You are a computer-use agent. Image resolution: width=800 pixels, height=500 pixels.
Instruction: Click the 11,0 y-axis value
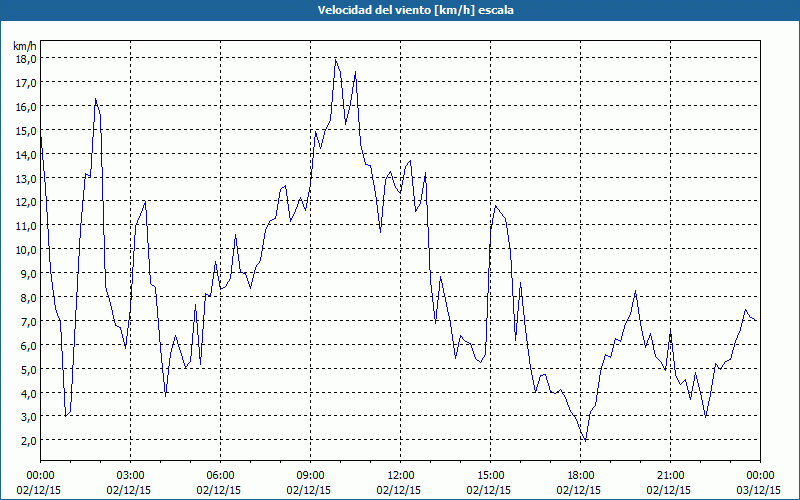[27, 226]
